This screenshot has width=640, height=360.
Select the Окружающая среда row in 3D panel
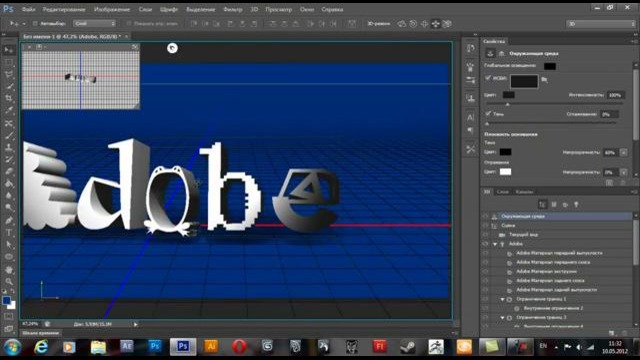(562, 216)
